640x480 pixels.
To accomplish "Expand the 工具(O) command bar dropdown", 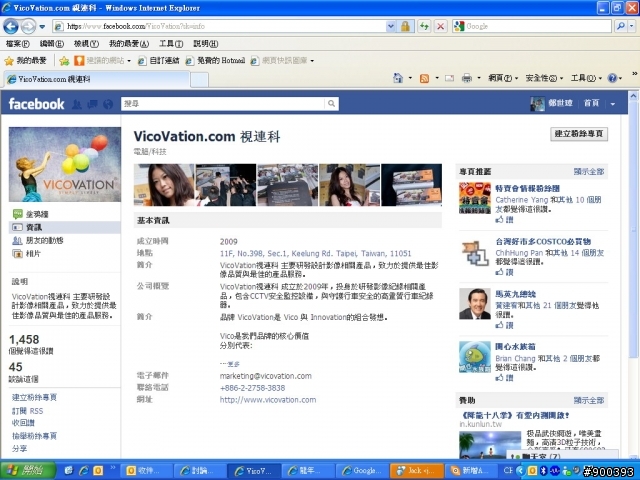I will click(x=586, y=78).
